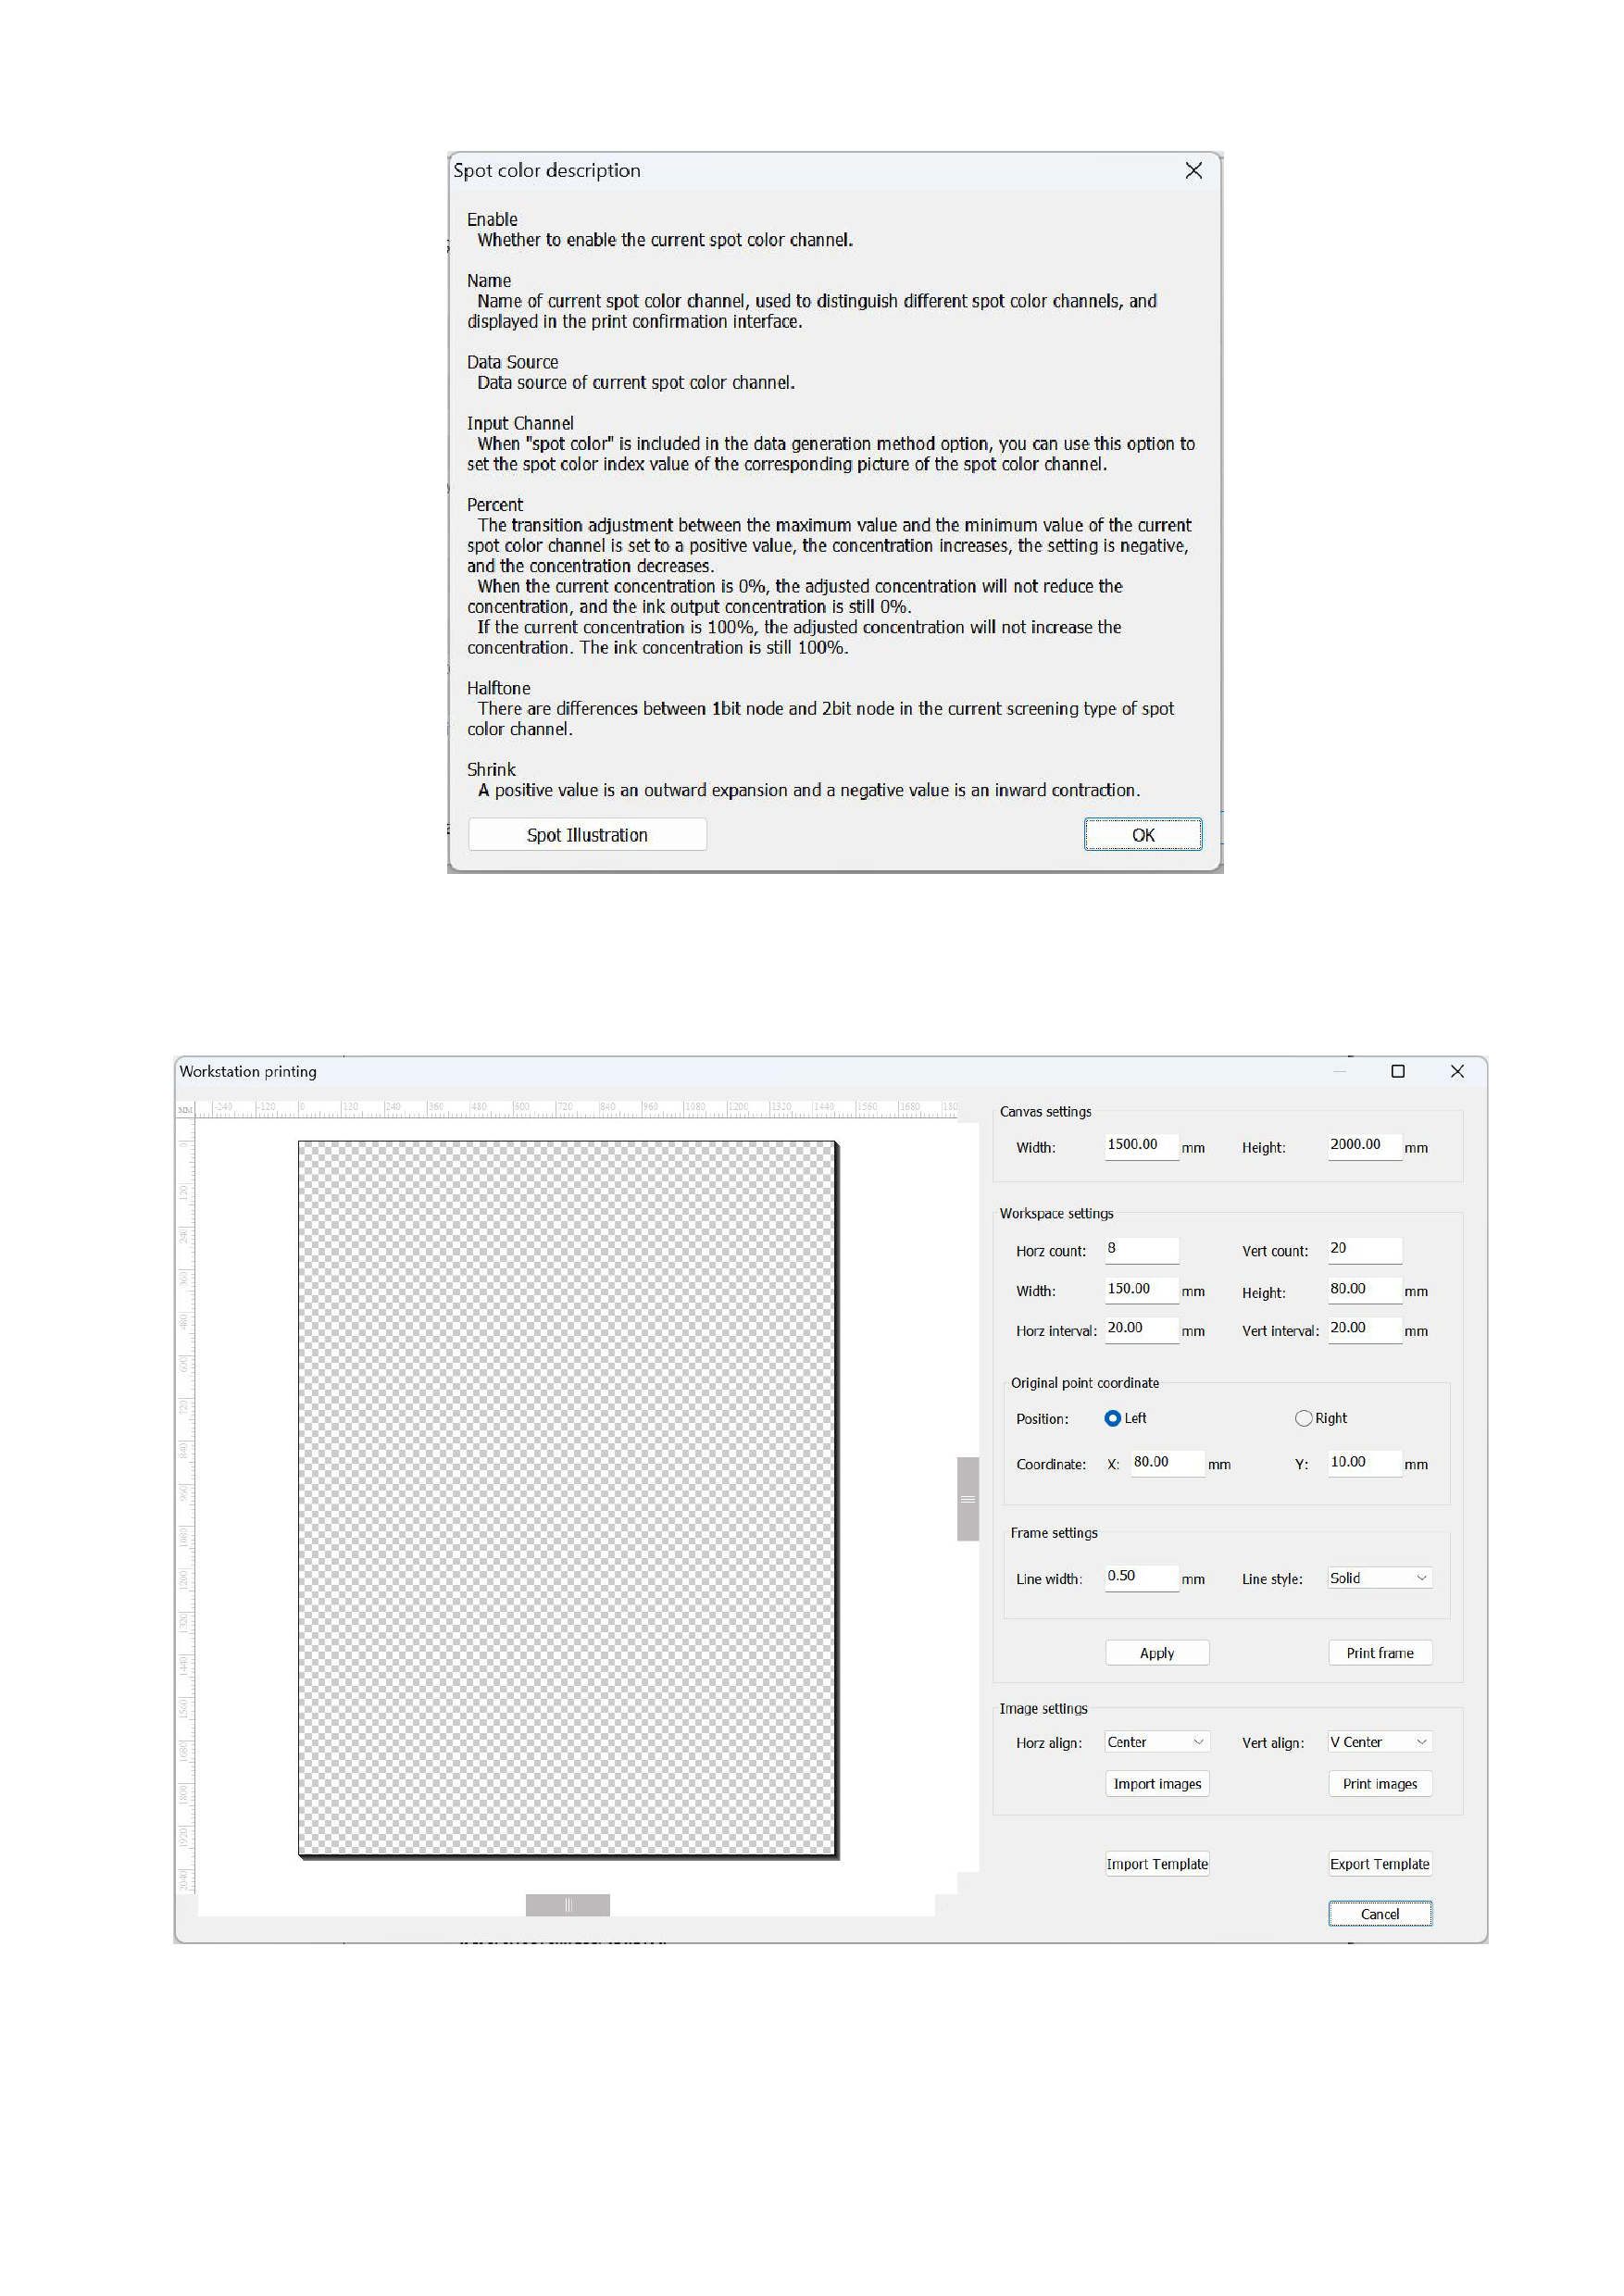Close the Workstation printing window
Viewport: 1624px width, 2296px height.
pyautogui.click(x=1457, y=1071)
